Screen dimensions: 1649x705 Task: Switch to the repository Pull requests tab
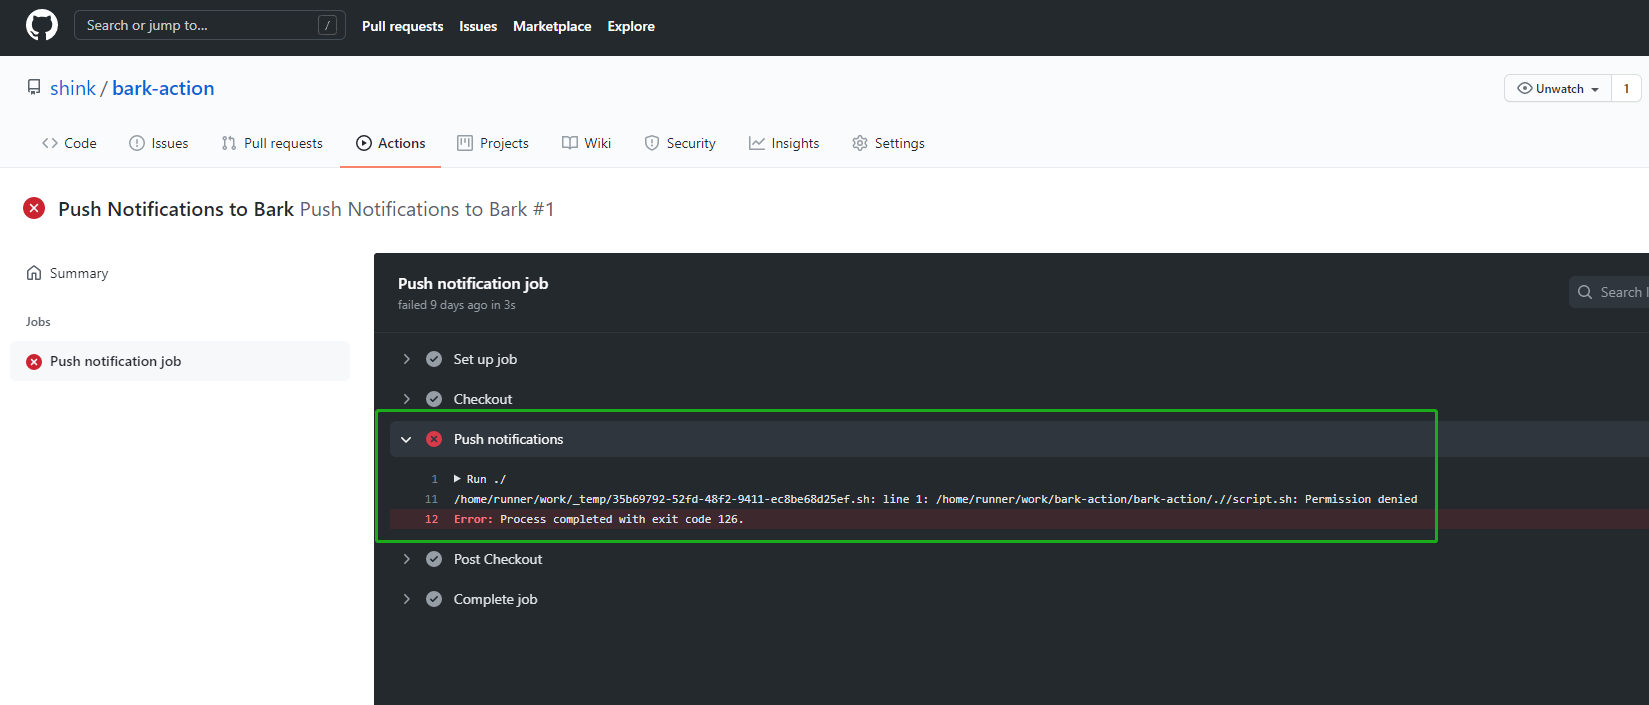pos(272,143)
